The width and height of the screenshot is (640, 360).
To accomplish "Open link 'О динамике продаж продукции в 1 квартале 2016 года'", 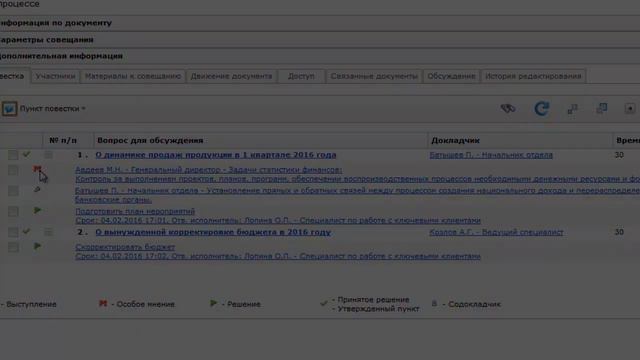I will [x=216, y=155].
